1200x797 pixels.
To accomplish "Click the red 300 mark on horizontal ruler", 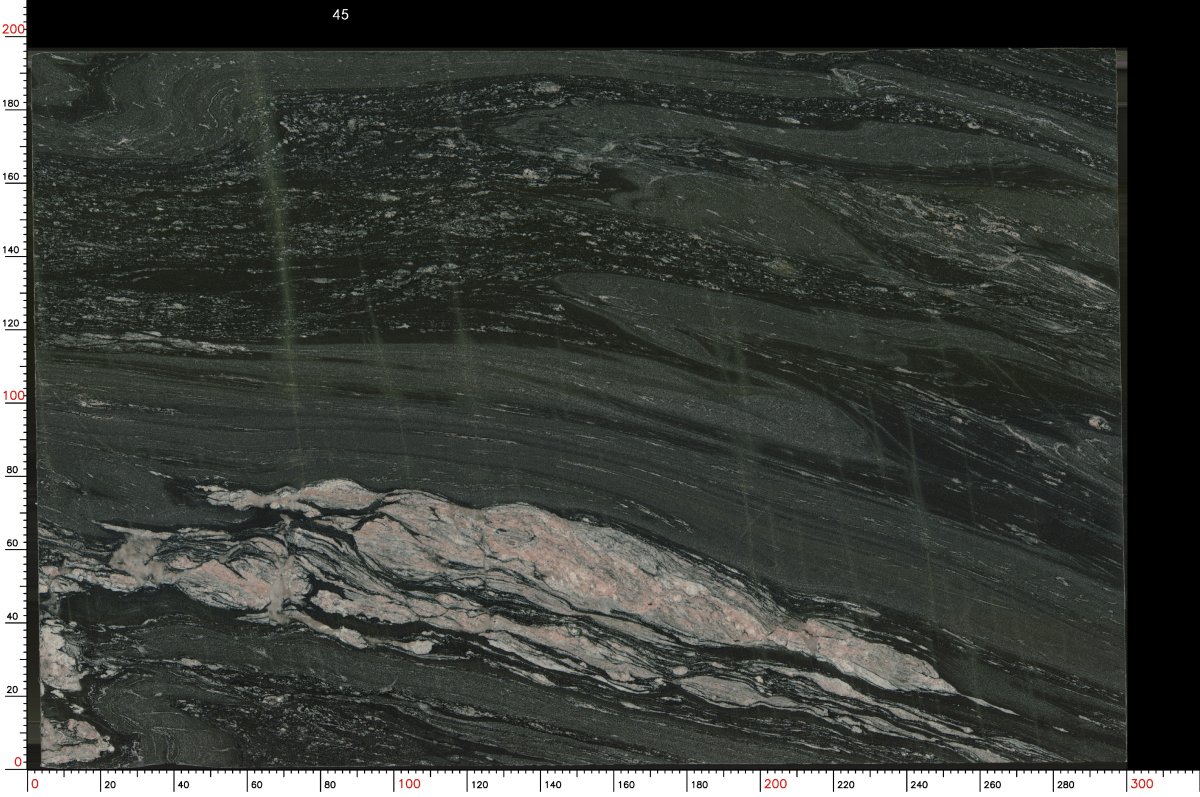I will tap(1141, 784).
